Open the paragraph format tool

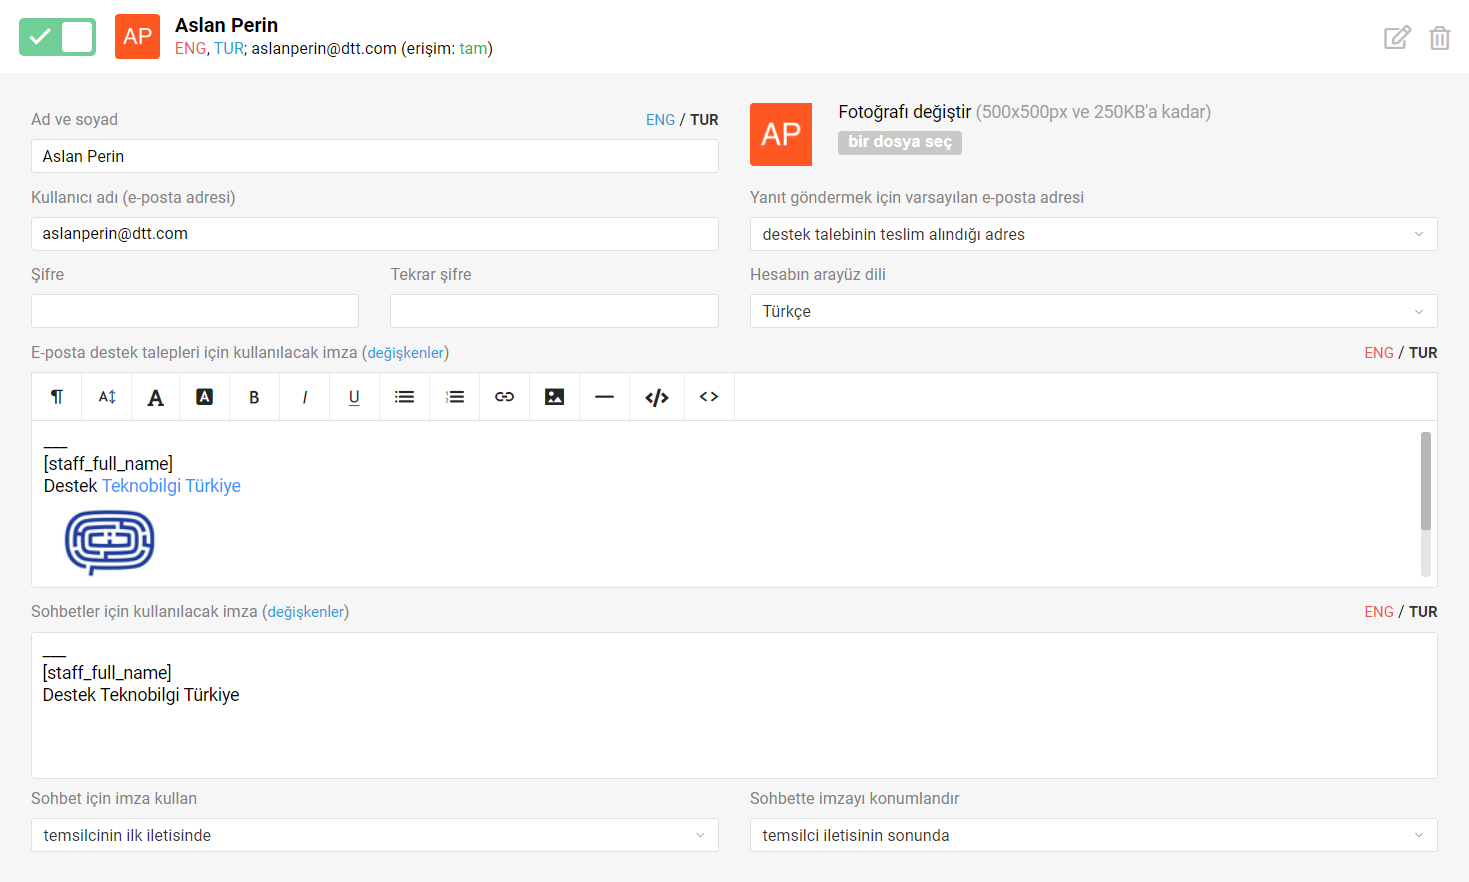click(57, 397)
